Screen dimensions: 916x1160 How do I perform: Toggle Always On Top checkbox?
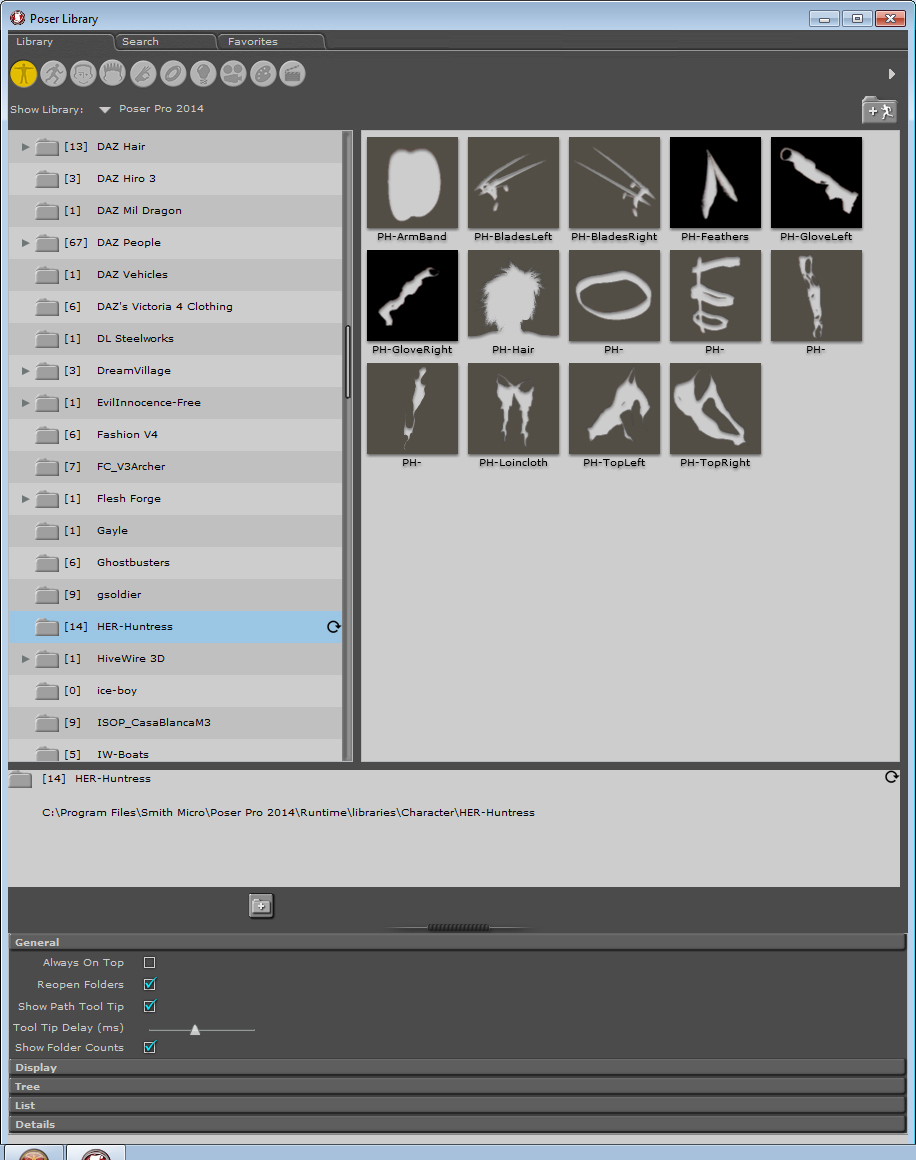[x=149, y=962]
